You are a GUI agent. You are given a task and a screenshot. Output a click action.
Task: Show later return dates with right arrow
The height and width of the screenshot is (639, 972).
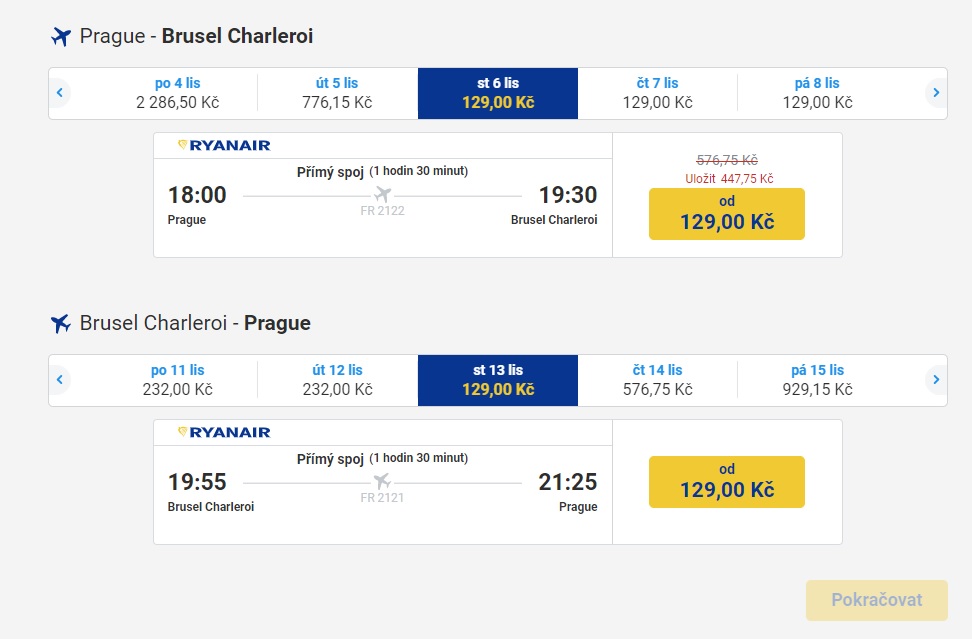click(x=936, y=379)
